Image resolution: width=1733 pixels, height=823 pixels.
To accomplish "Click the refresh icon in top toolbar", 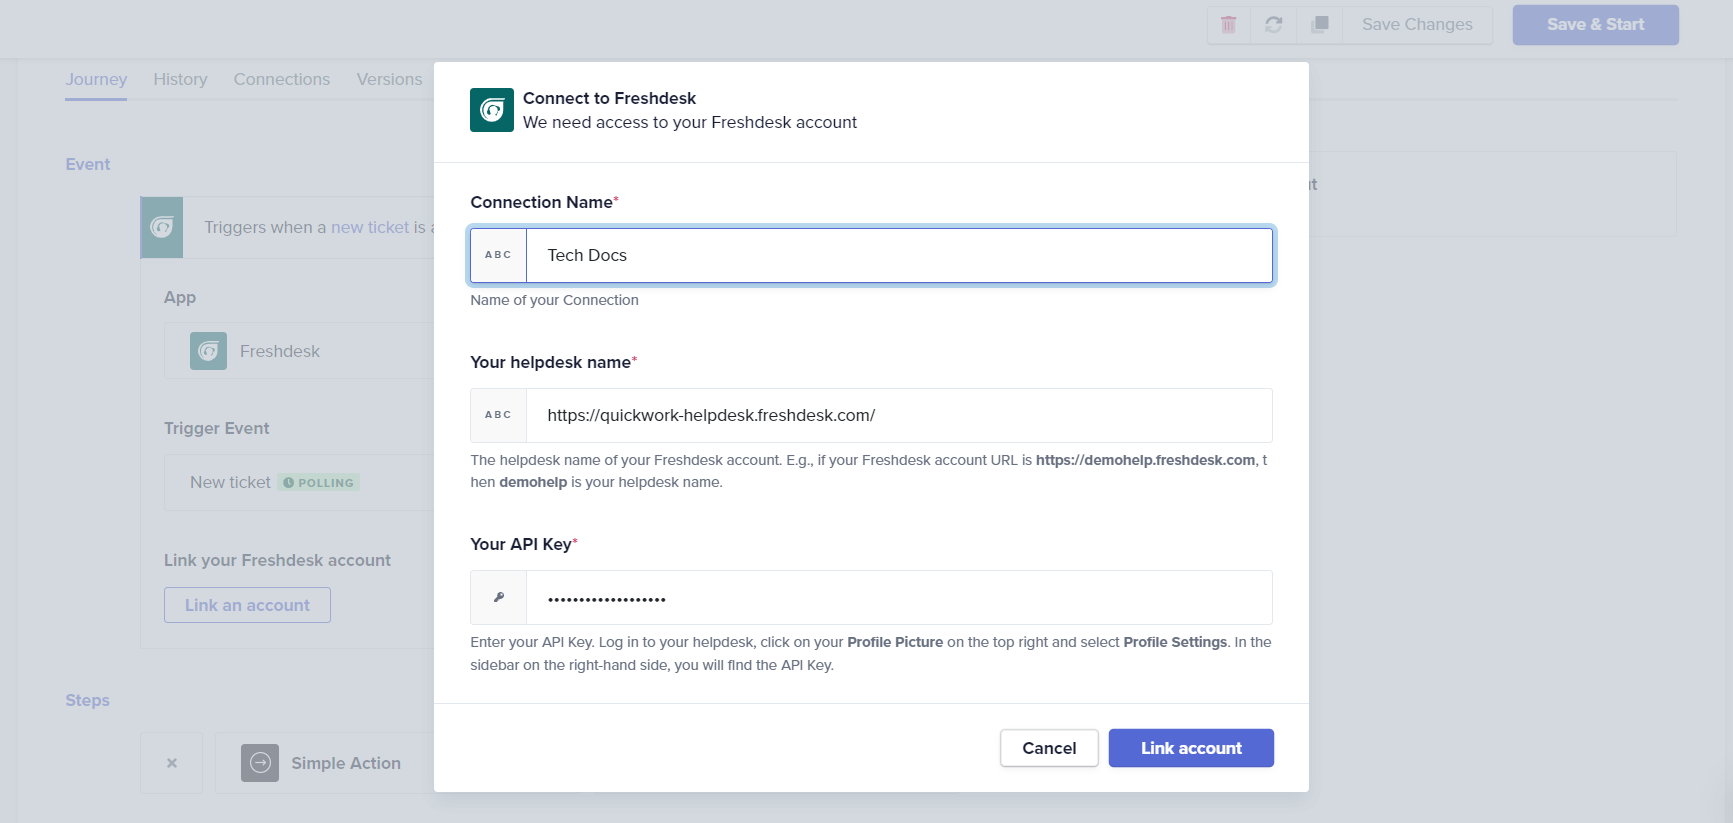I will click(x=1273, y=25).
